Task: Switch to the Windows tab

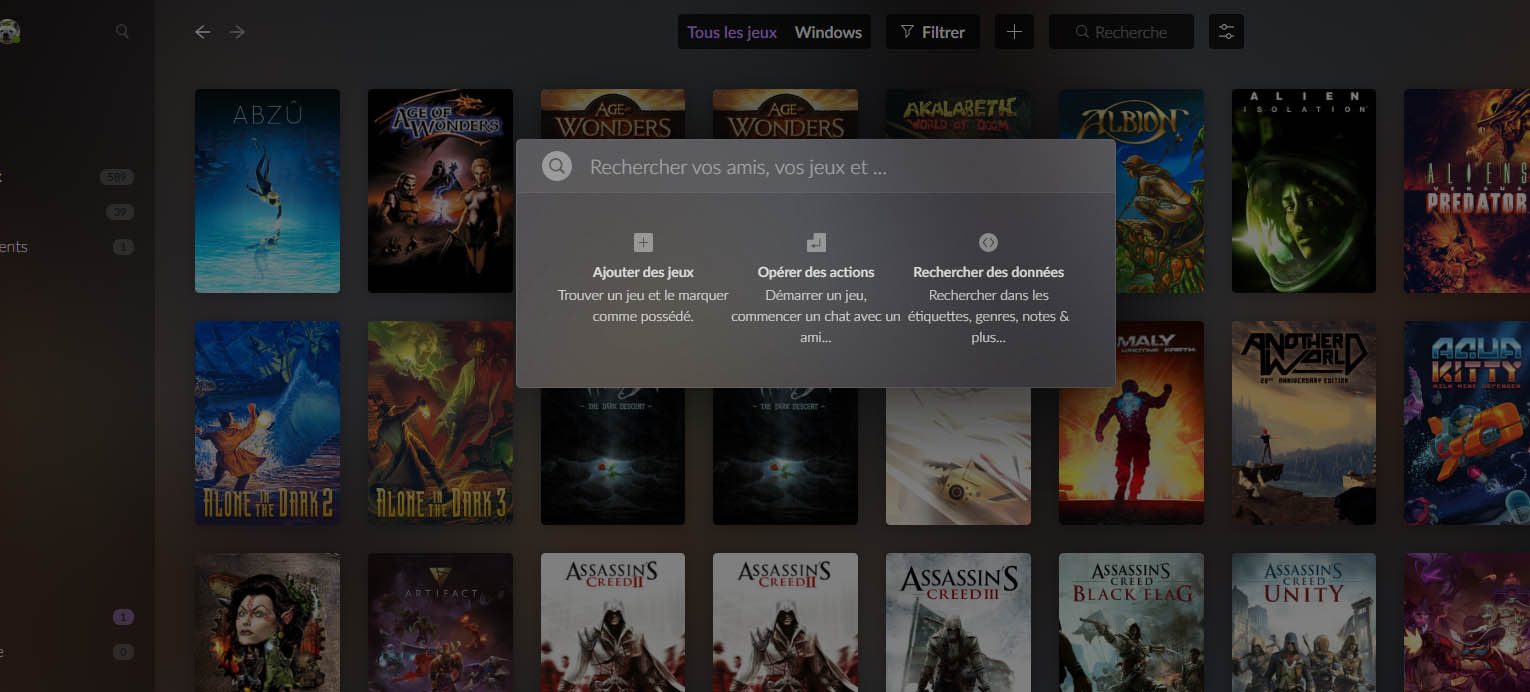Action: [828, 32]
